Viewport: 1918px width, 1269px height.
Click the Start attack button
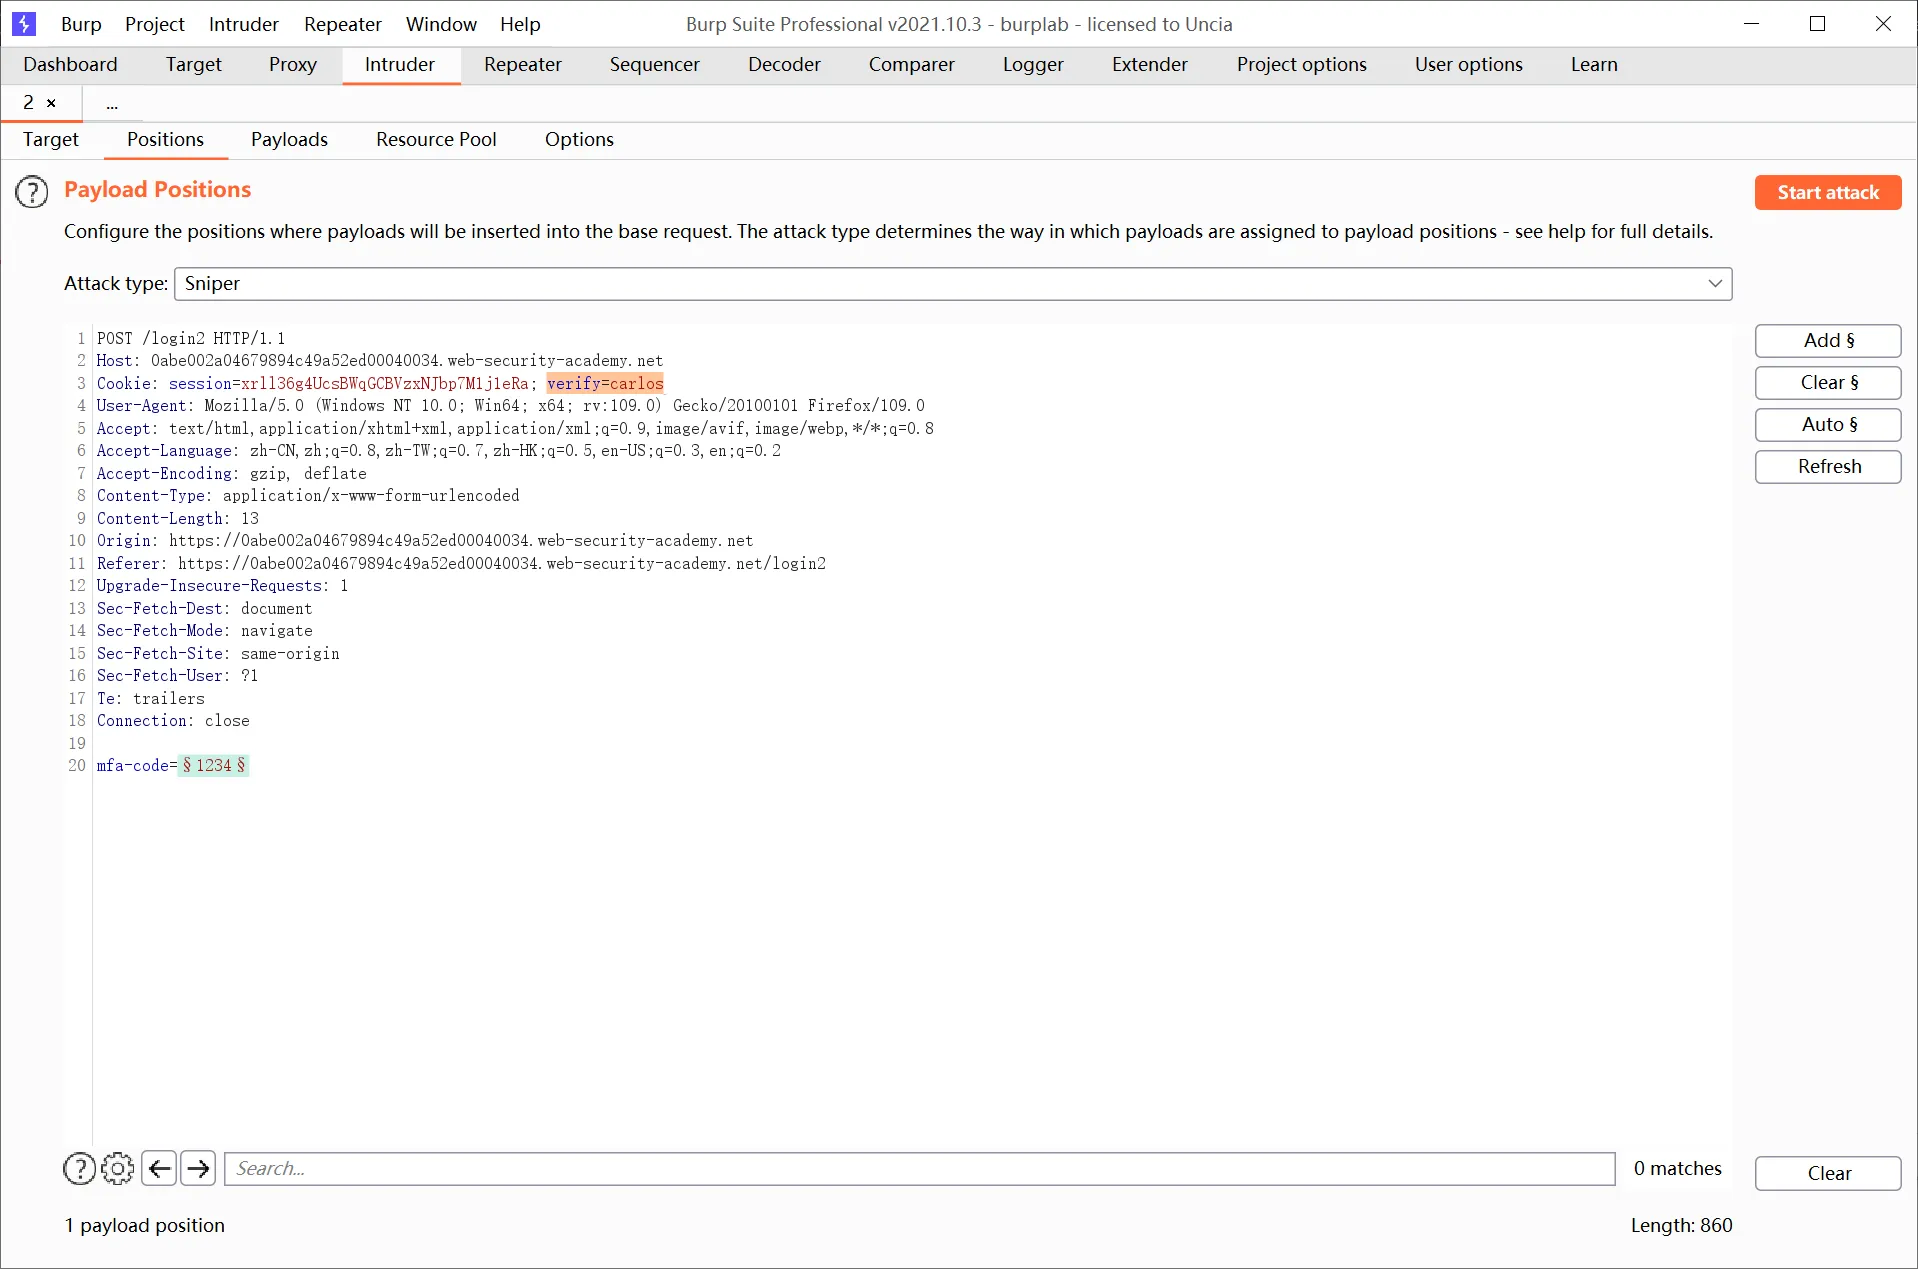tap(1828, 192)
